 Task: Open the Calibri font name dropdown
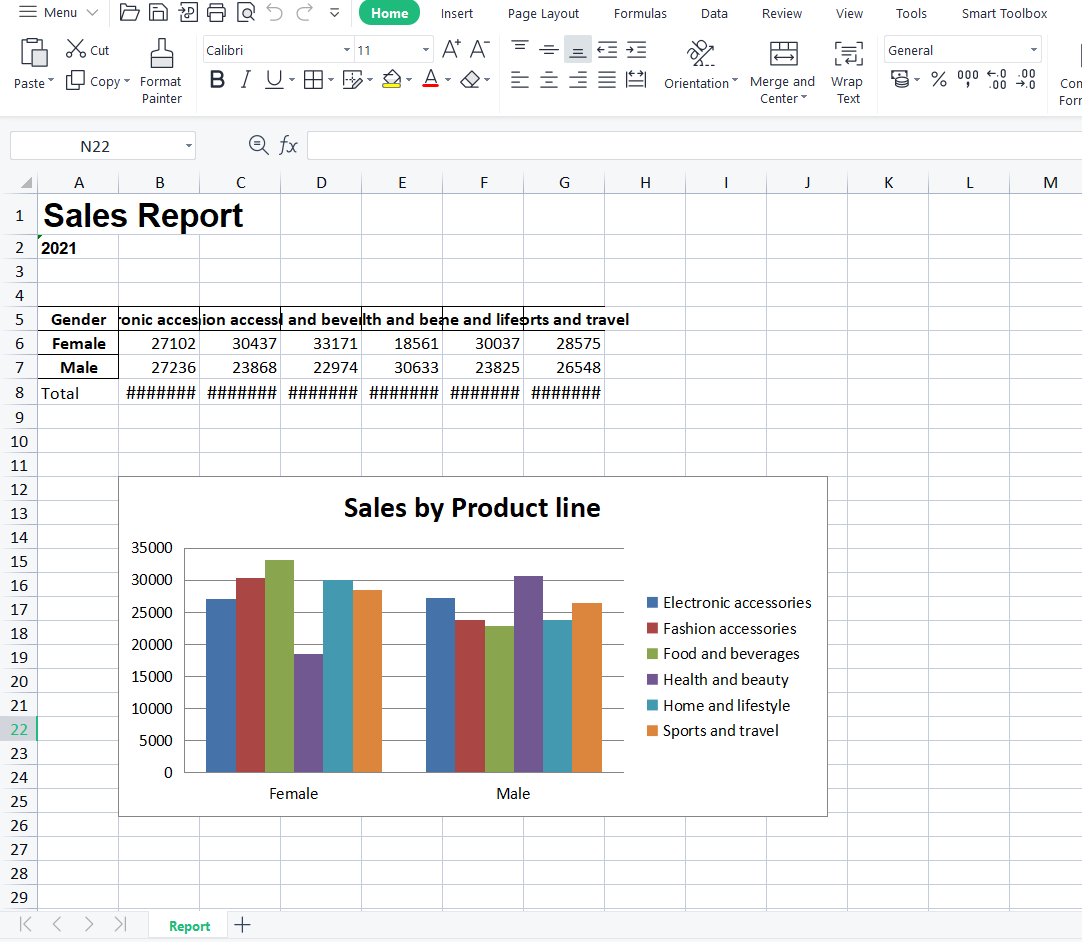pos(346,50)
